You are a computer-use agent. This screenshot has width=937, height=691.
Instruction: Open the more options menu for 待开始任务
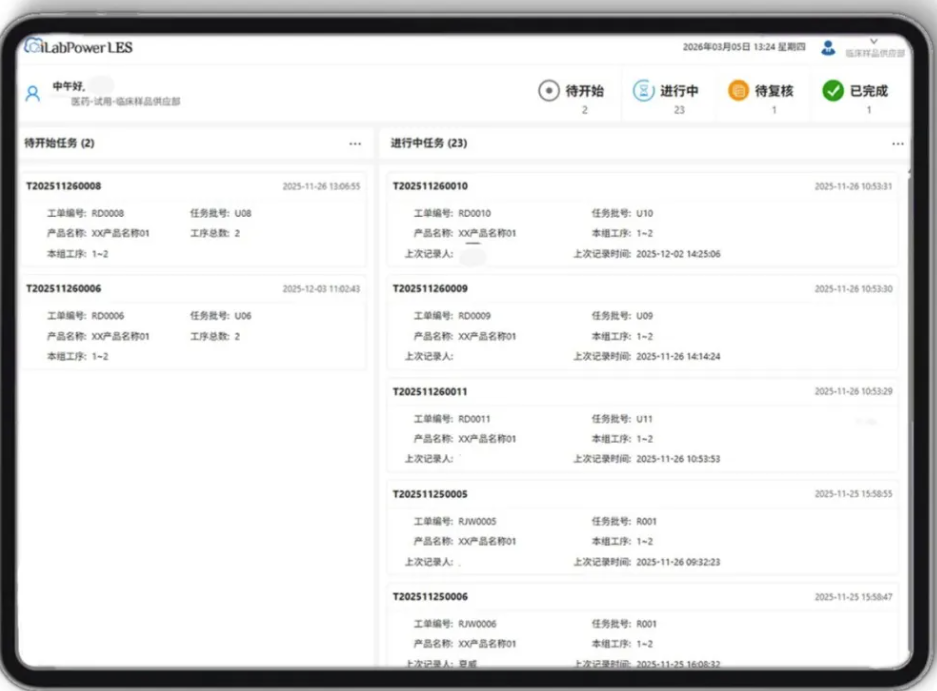(x=355, y=144)
